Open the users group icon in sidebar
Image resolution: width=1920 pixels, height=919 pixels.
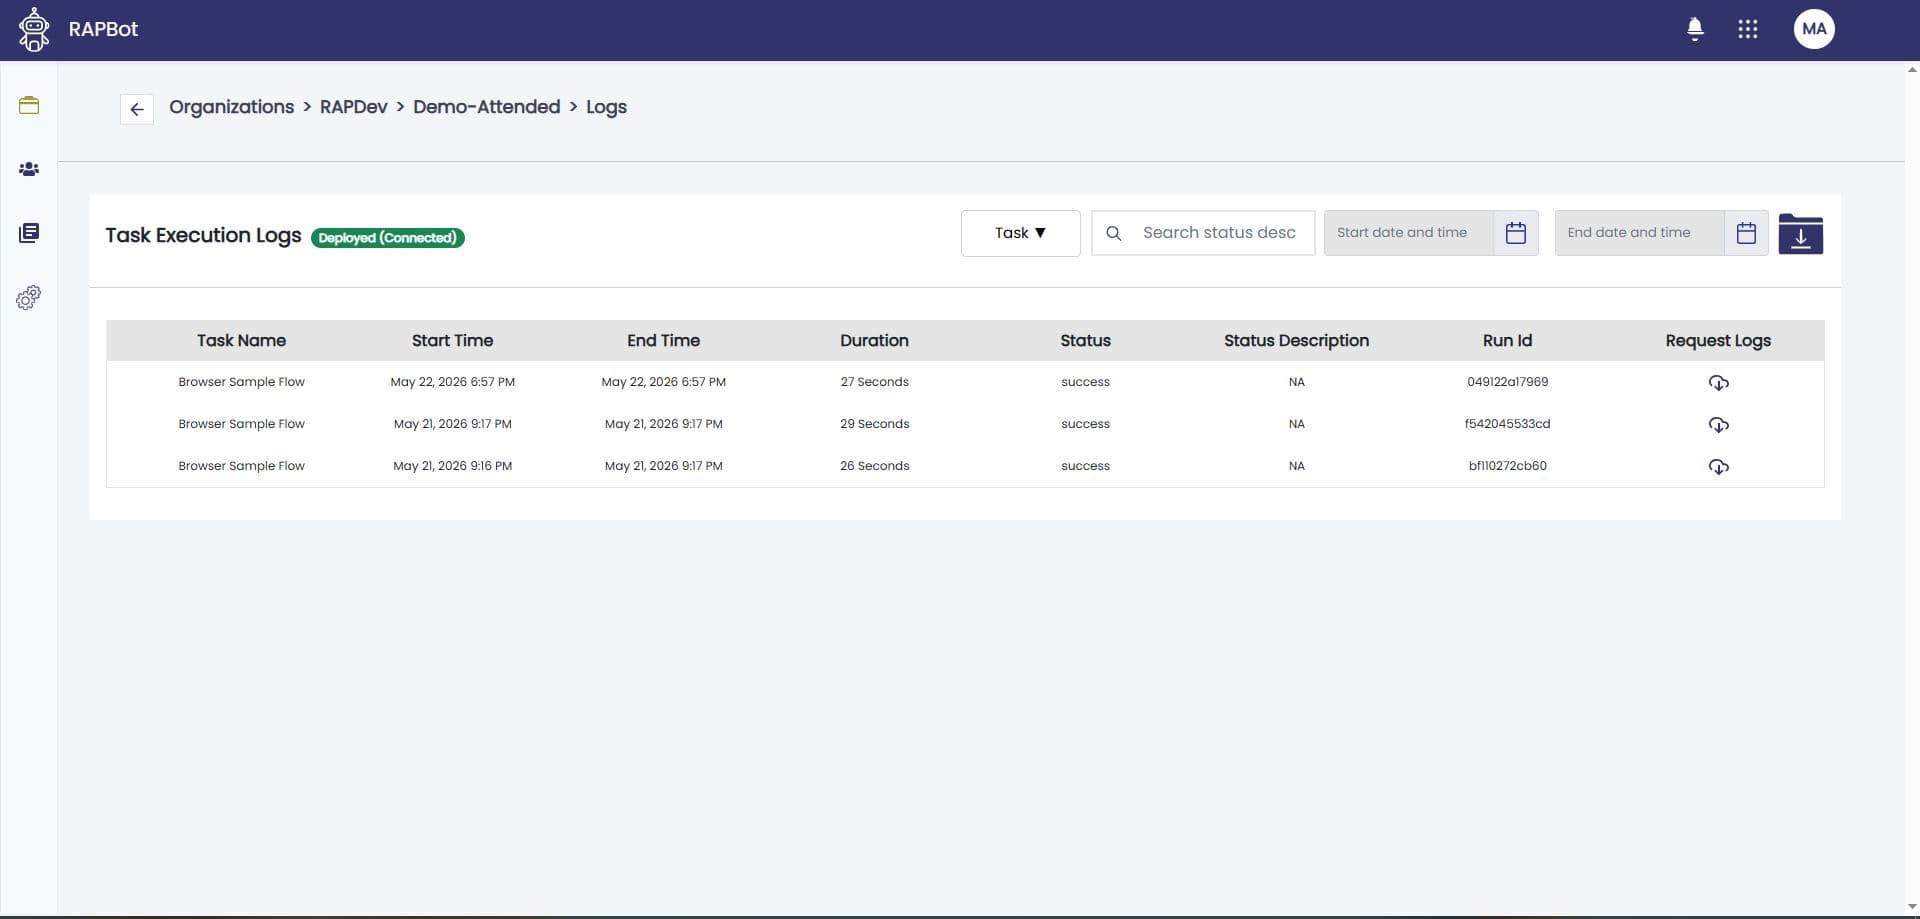29,169
